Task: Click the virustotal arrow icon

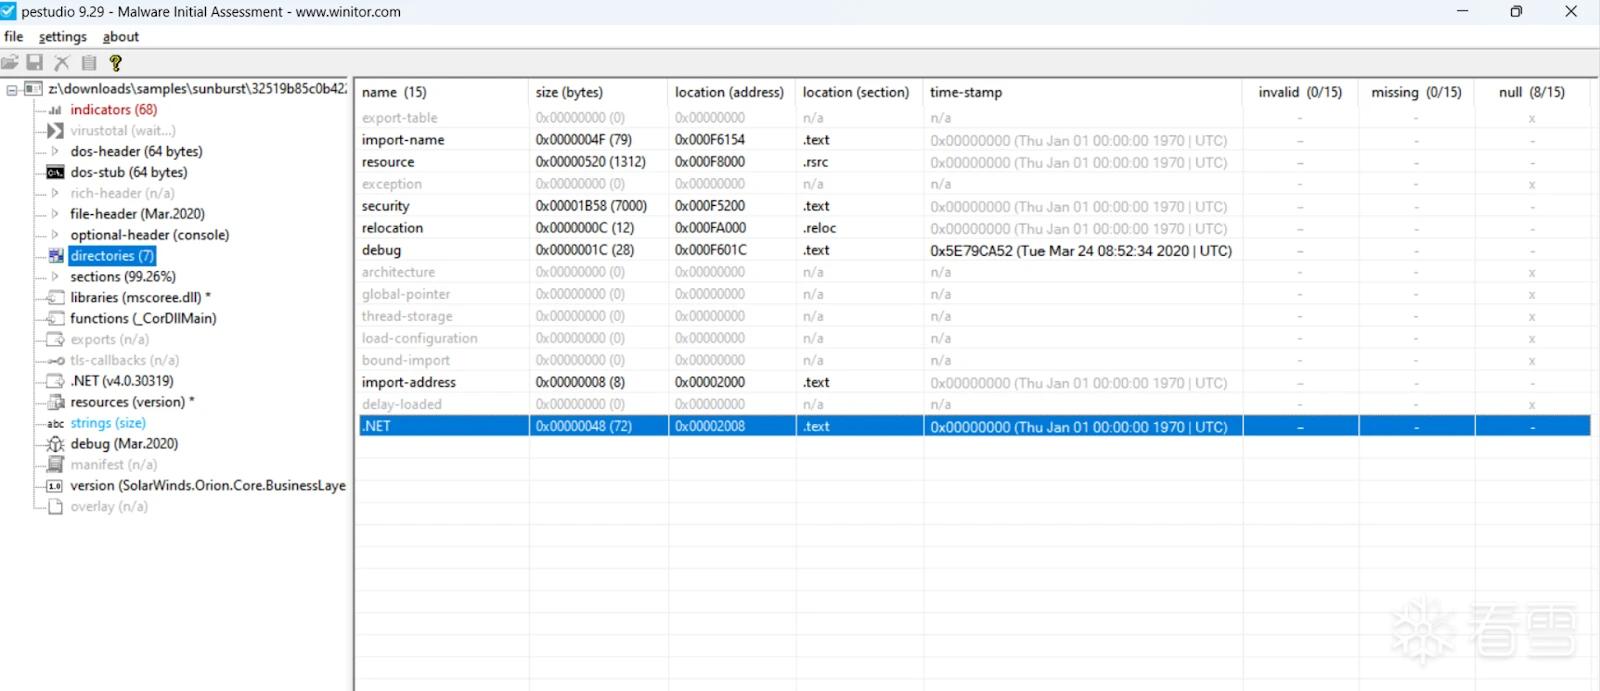Action: [x=55, y=131]
